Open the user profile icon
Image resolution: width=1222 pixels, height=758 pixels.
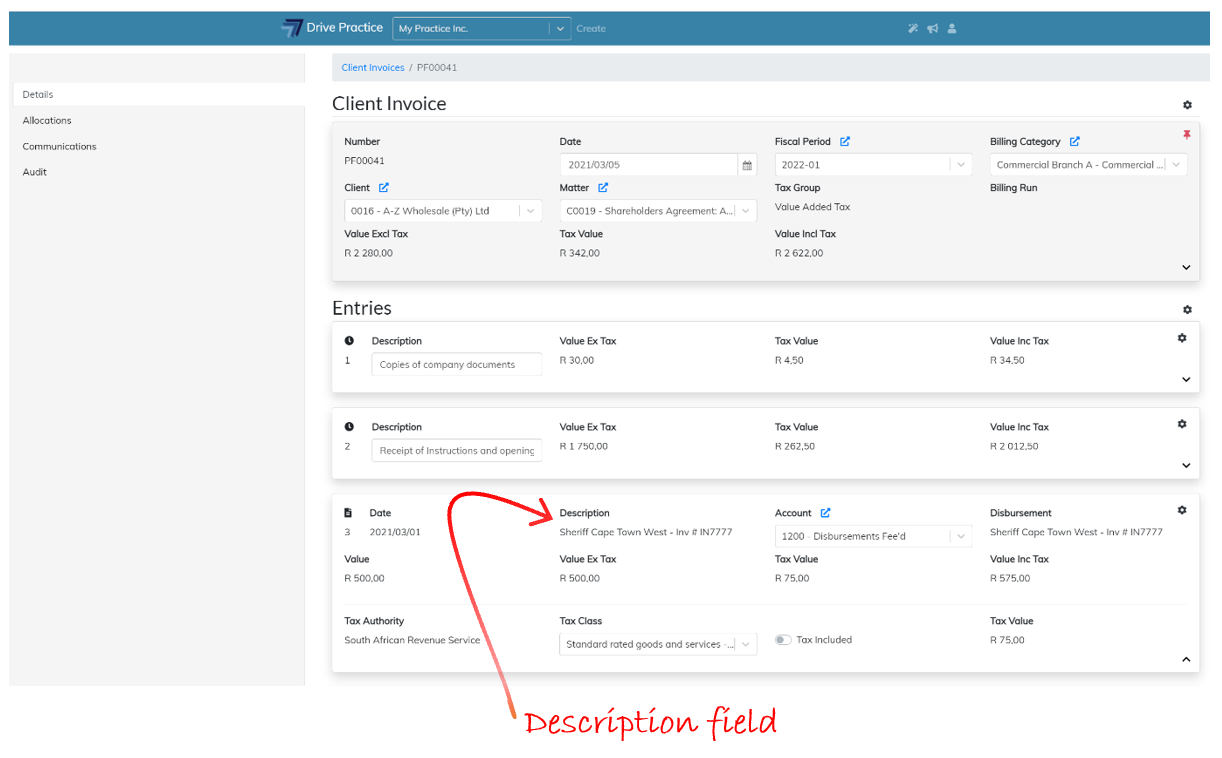point(952,29)
